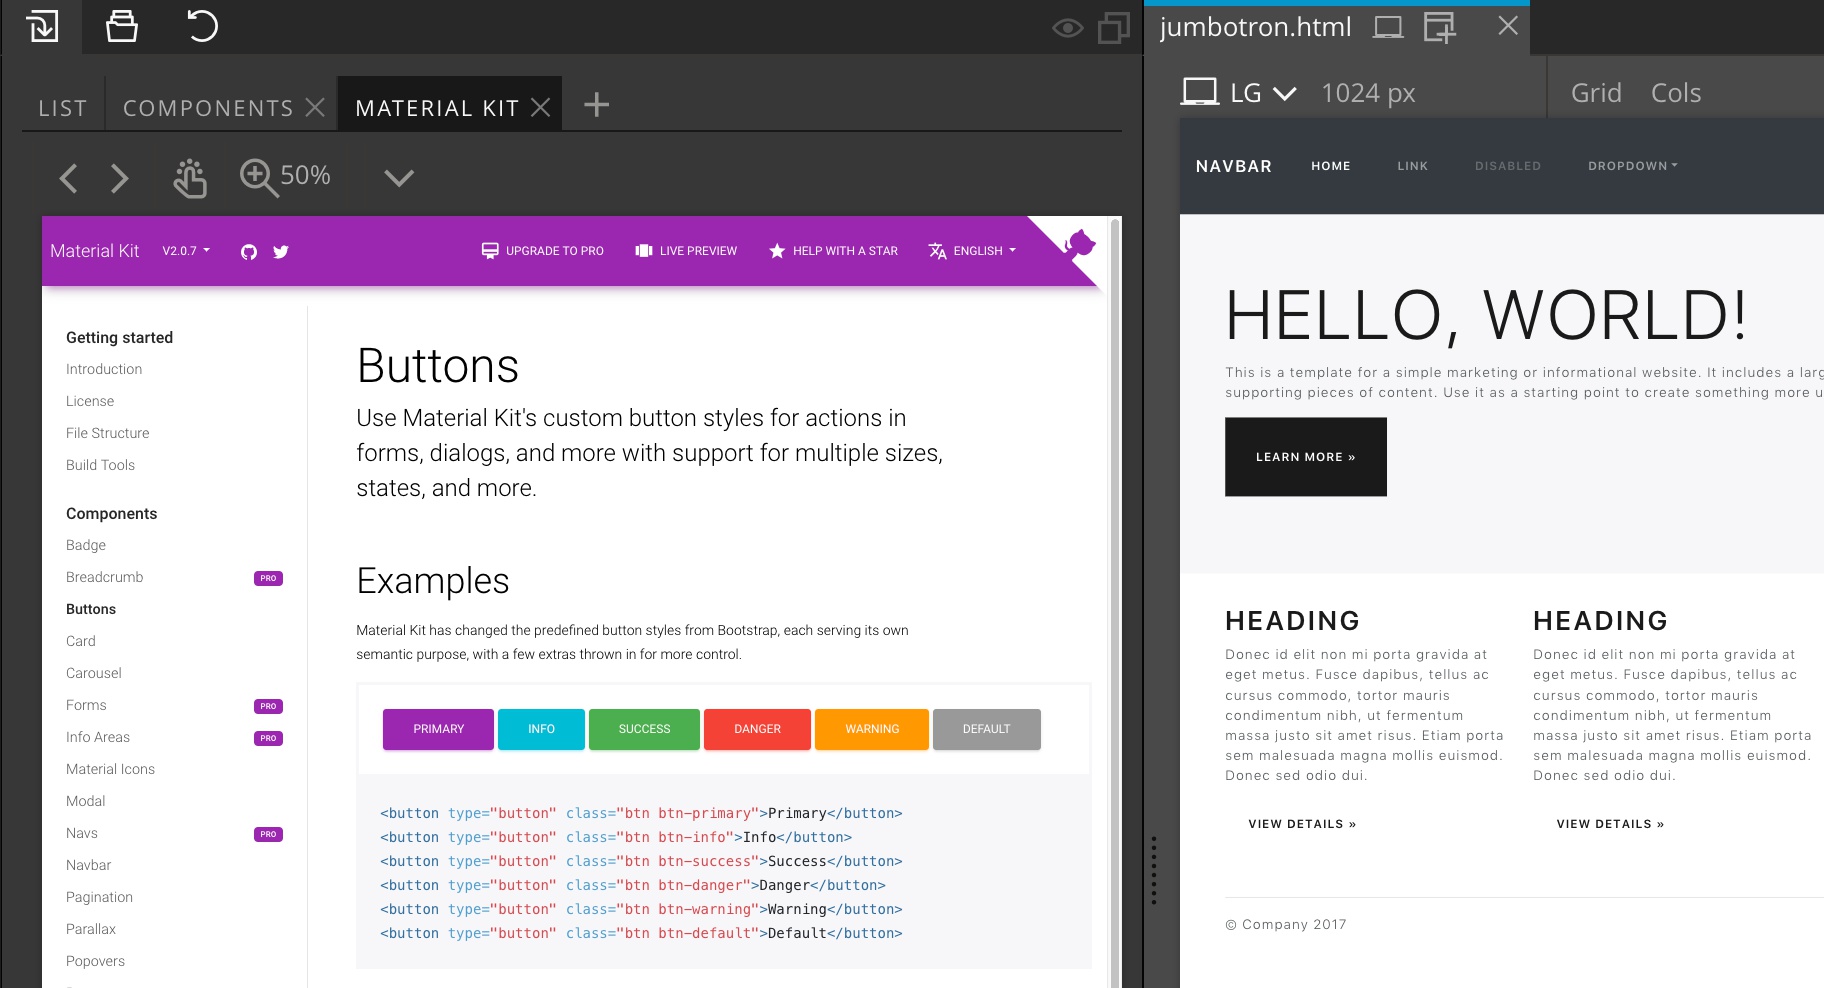The width and height of the screenshot is (1824, 988).
Task: Click the green SUCCESS button
Action: point(644,729)
